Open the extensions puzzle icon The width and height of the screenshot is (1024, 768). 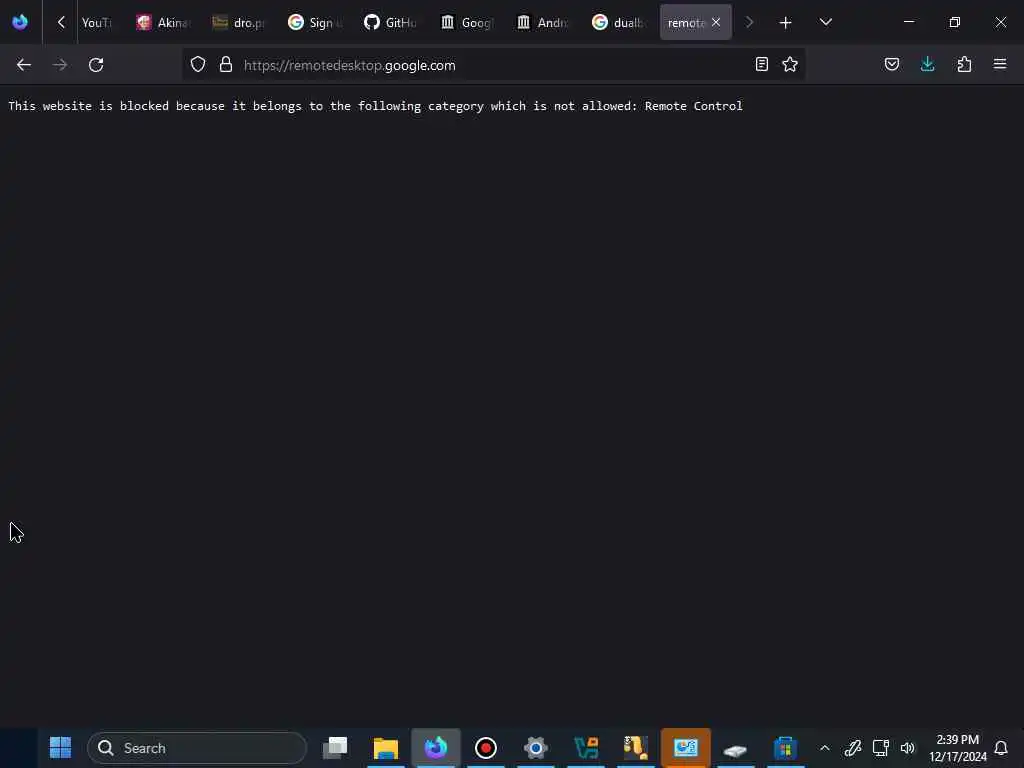[964, 65]
